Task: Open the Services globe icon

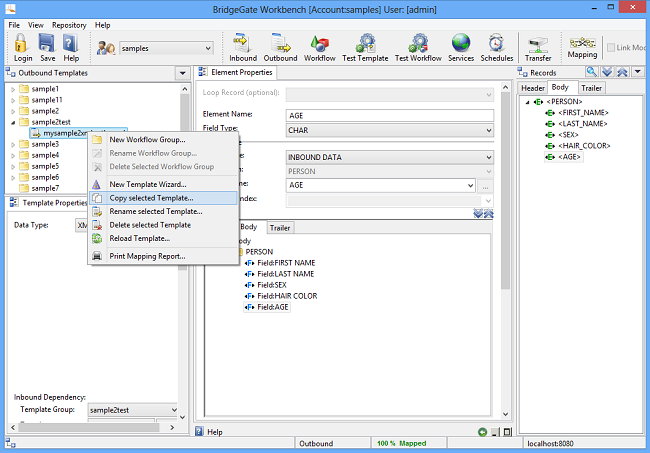Action: [x=461, y=48]
